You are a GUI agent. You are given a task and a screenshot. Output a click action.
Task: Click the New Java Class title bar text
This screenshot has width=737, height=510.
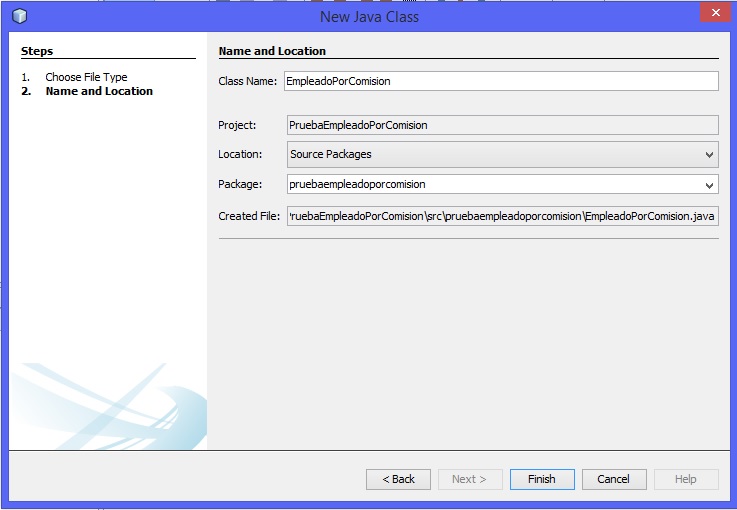[x=369, y=16]
